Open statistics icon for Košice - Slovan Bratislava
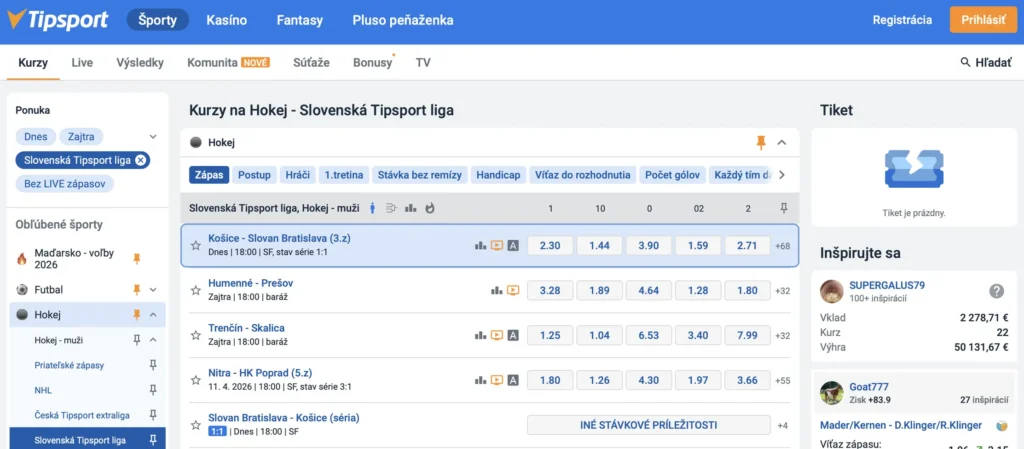 tap(481, 245)
